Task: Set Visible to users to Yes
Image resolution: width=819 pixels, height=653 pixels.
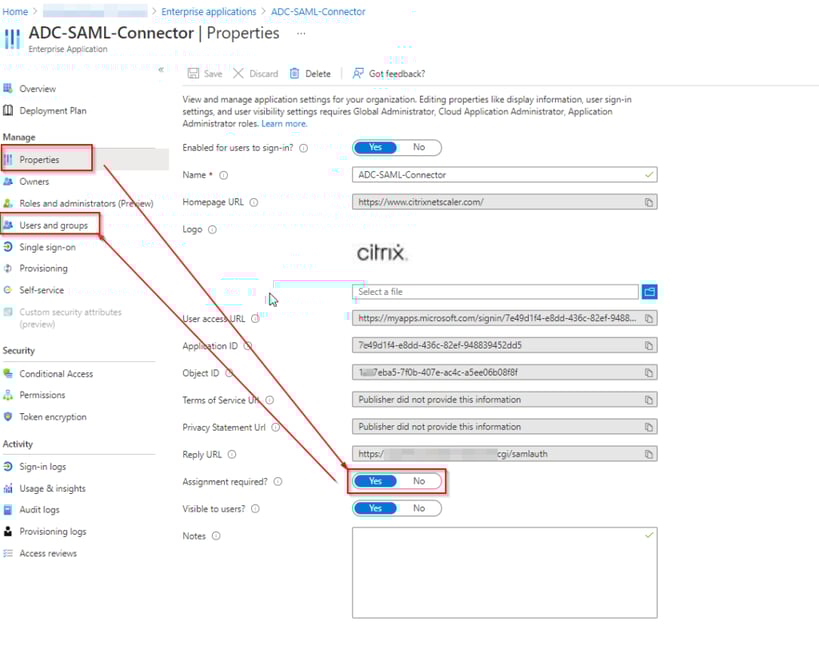Action: click(x=375, y=508)
